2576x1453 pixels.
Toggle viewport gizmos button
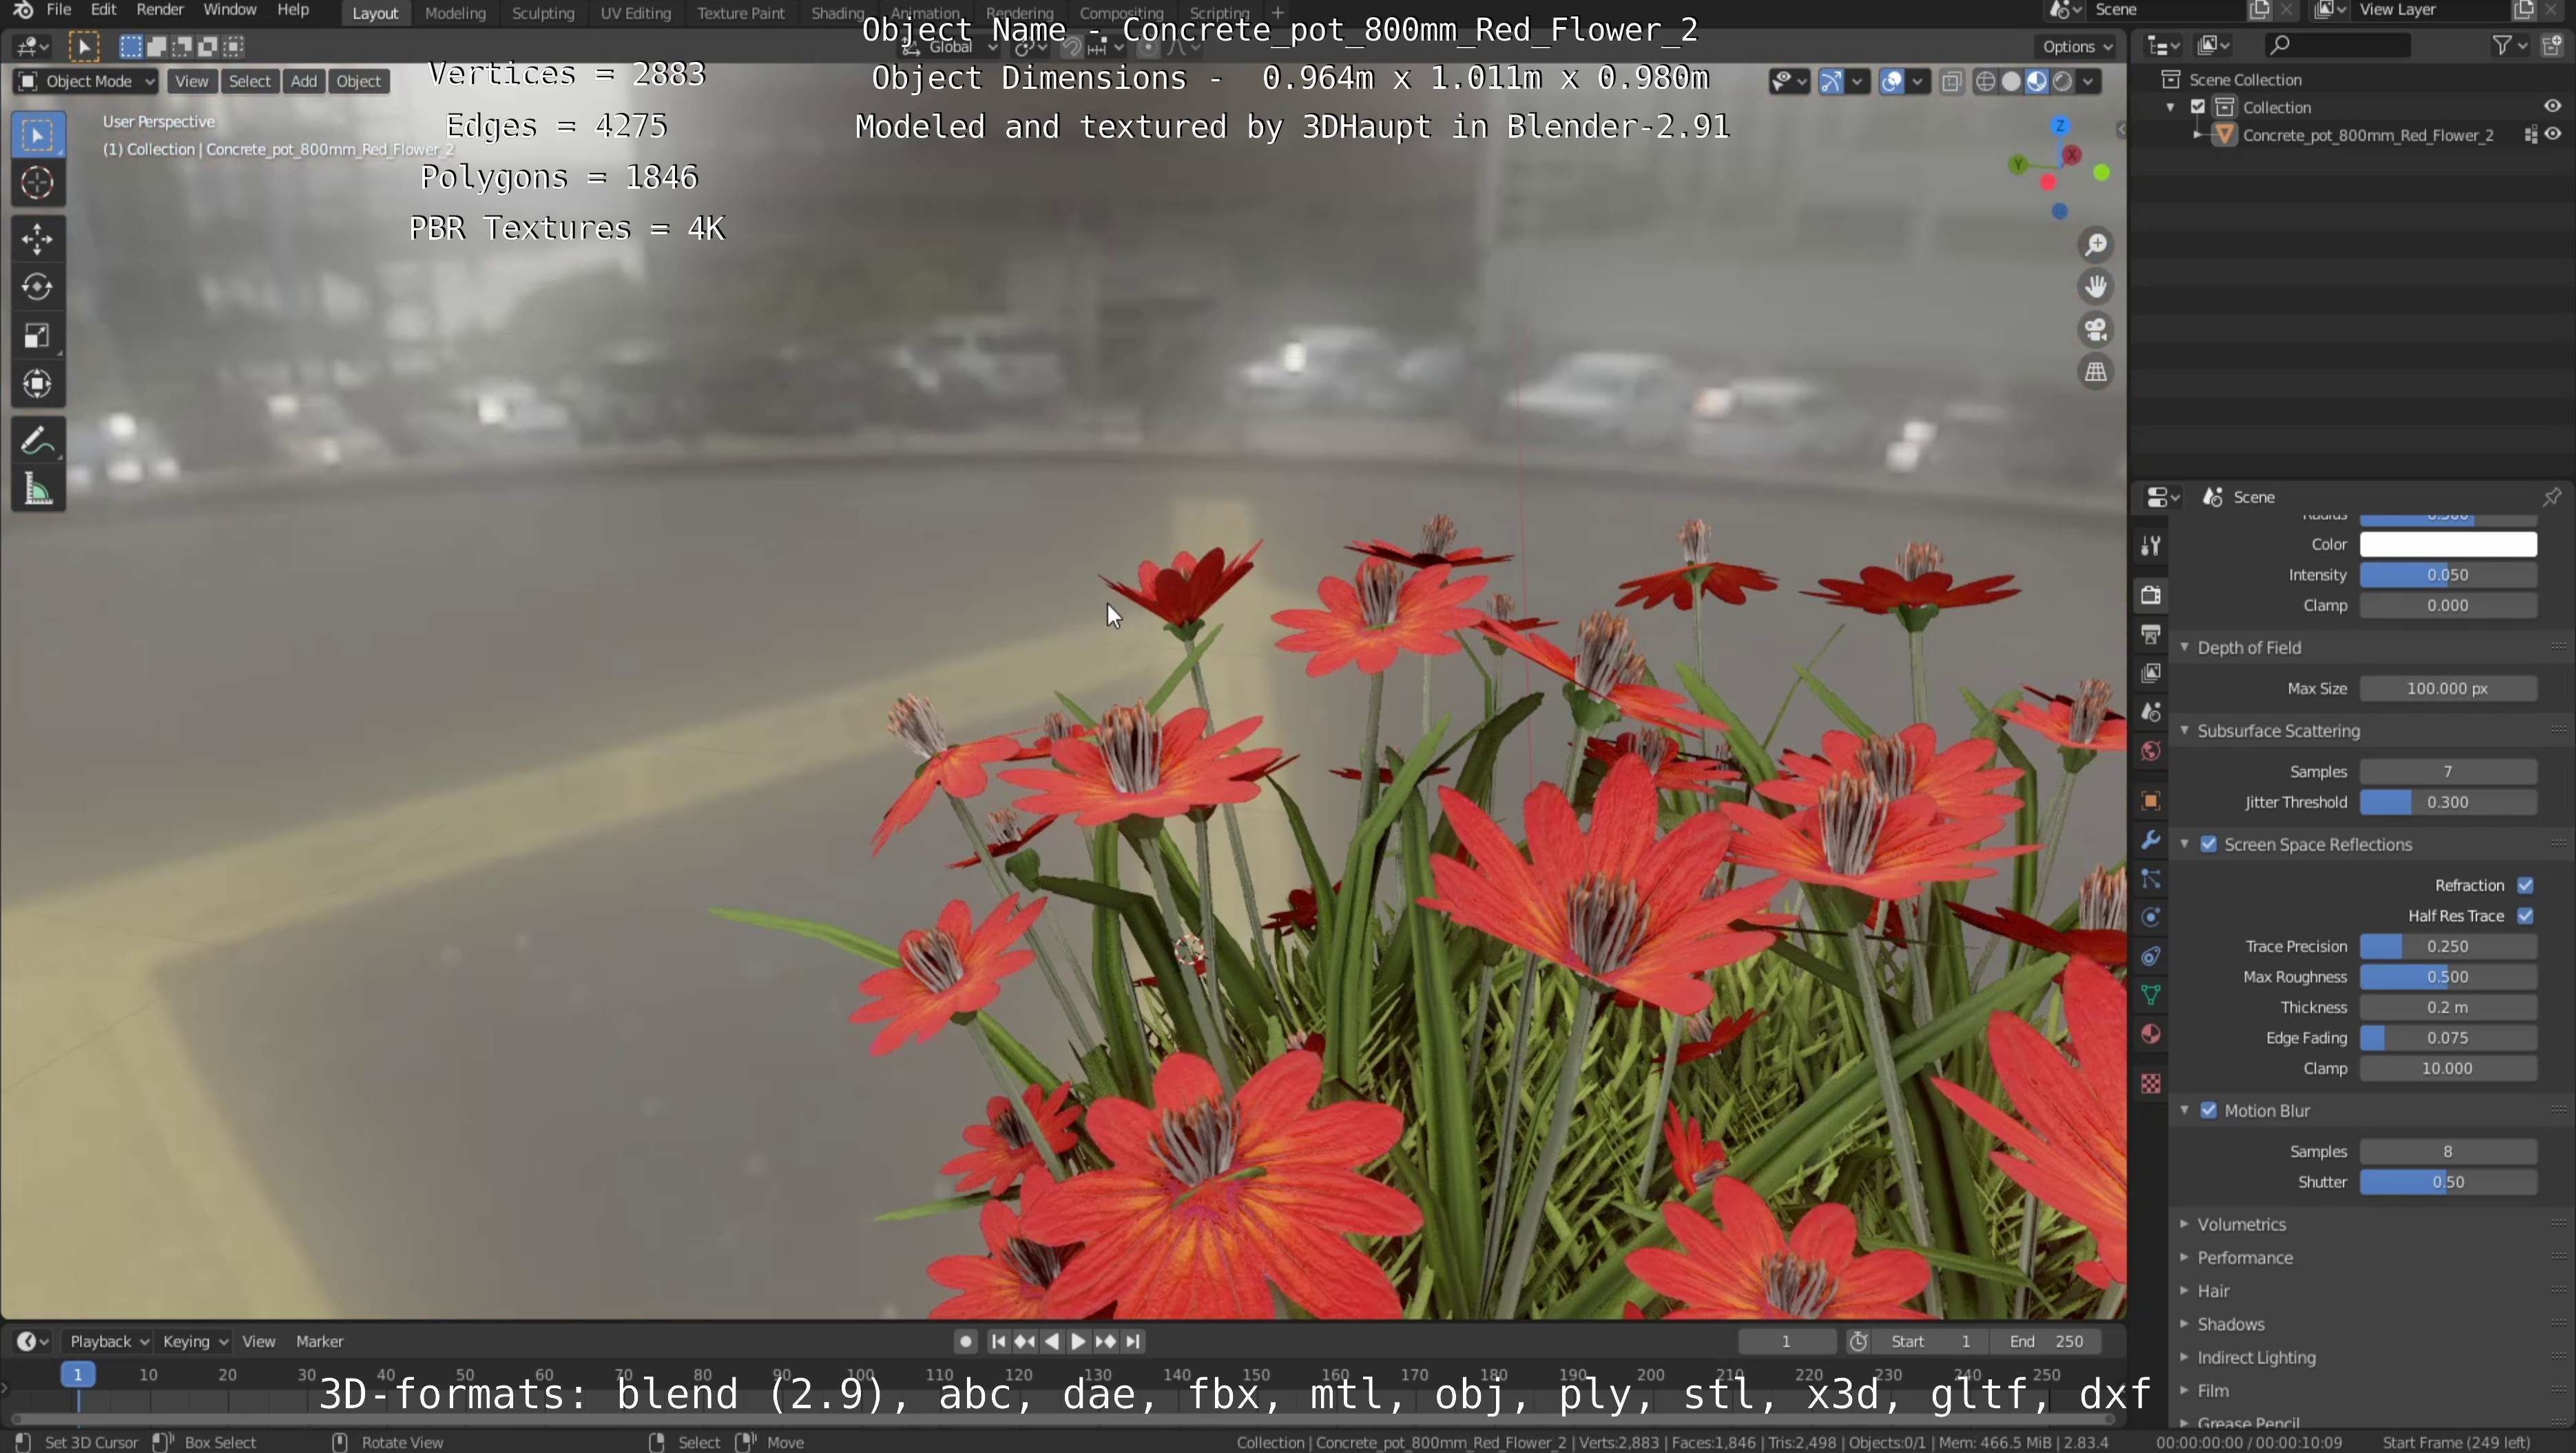click(1831, 82)
